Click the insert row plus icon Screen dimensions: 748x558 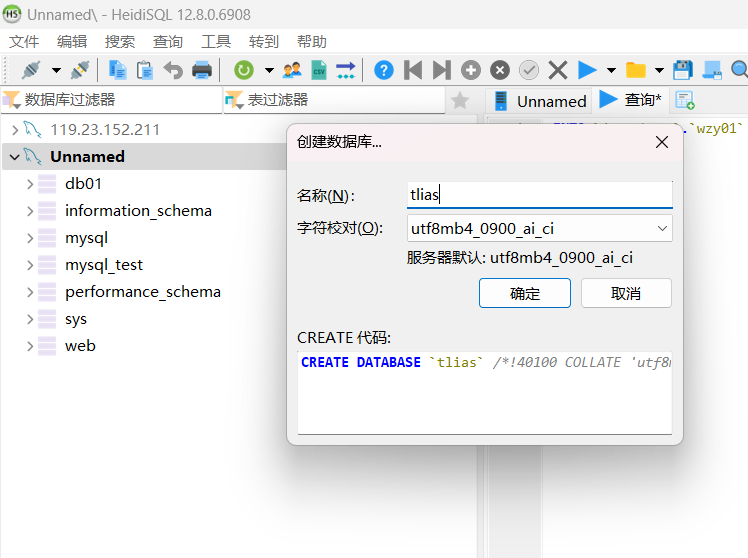coord(471,70)
